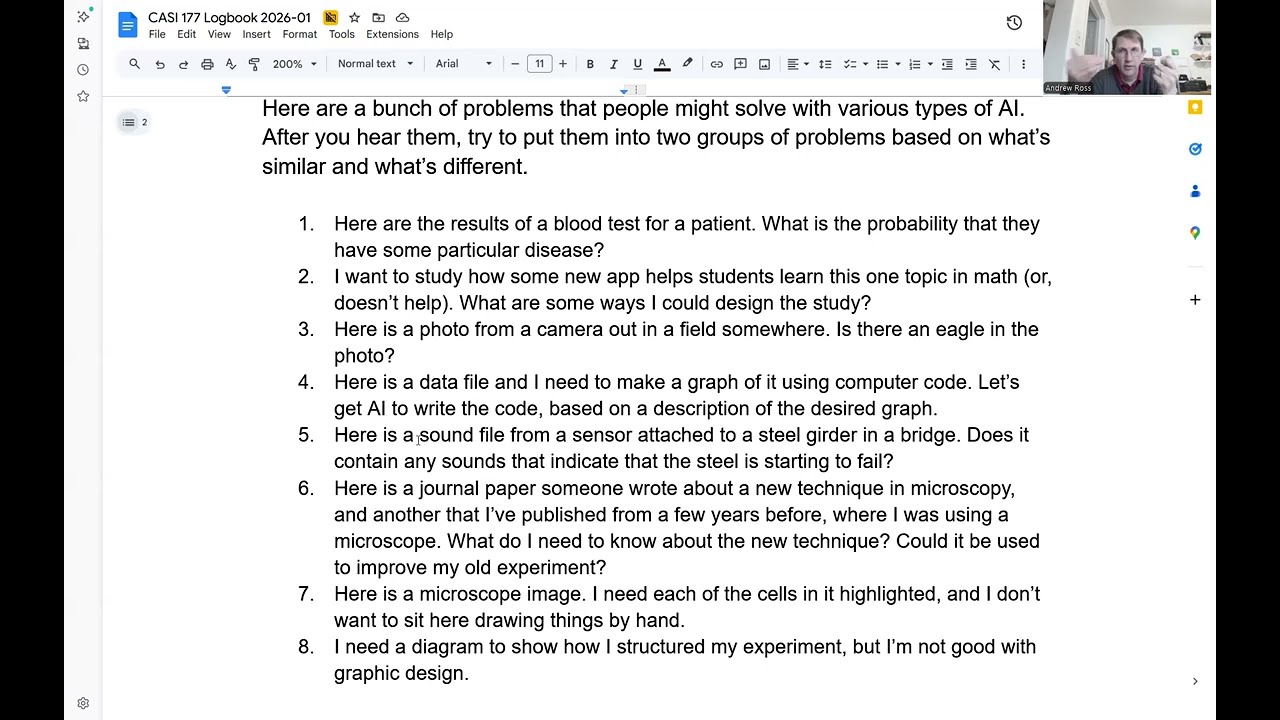Add a comment from the toolbar
Viewport: 1280px width, 720px height.
pos(740,64)
